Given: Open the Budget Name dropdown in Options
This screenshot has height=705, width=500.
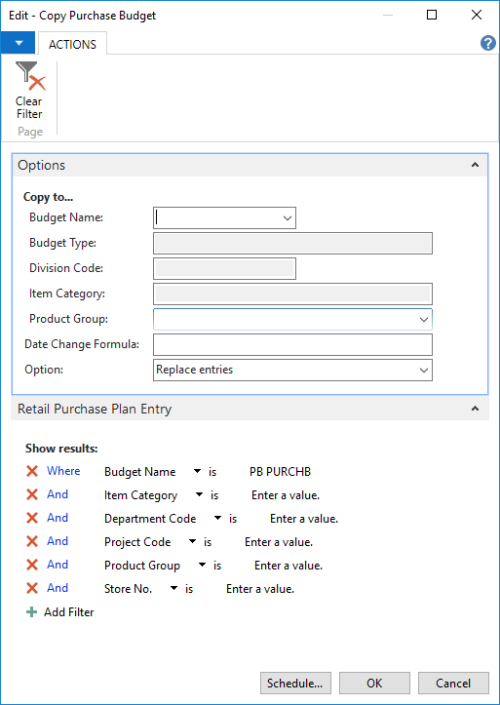Looking at the screenshot, I should pos(287,218).
